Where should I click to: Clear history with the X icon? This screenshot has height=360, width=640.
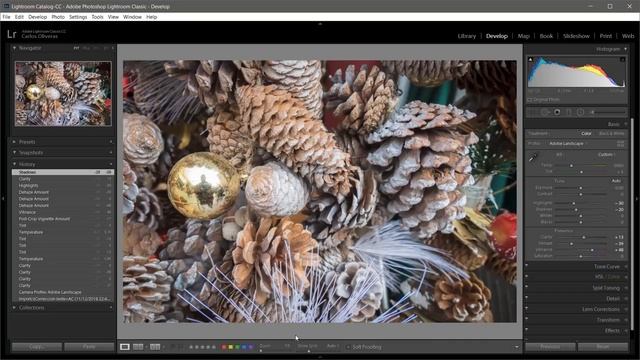pyautogui.click(x=111, y=164)
